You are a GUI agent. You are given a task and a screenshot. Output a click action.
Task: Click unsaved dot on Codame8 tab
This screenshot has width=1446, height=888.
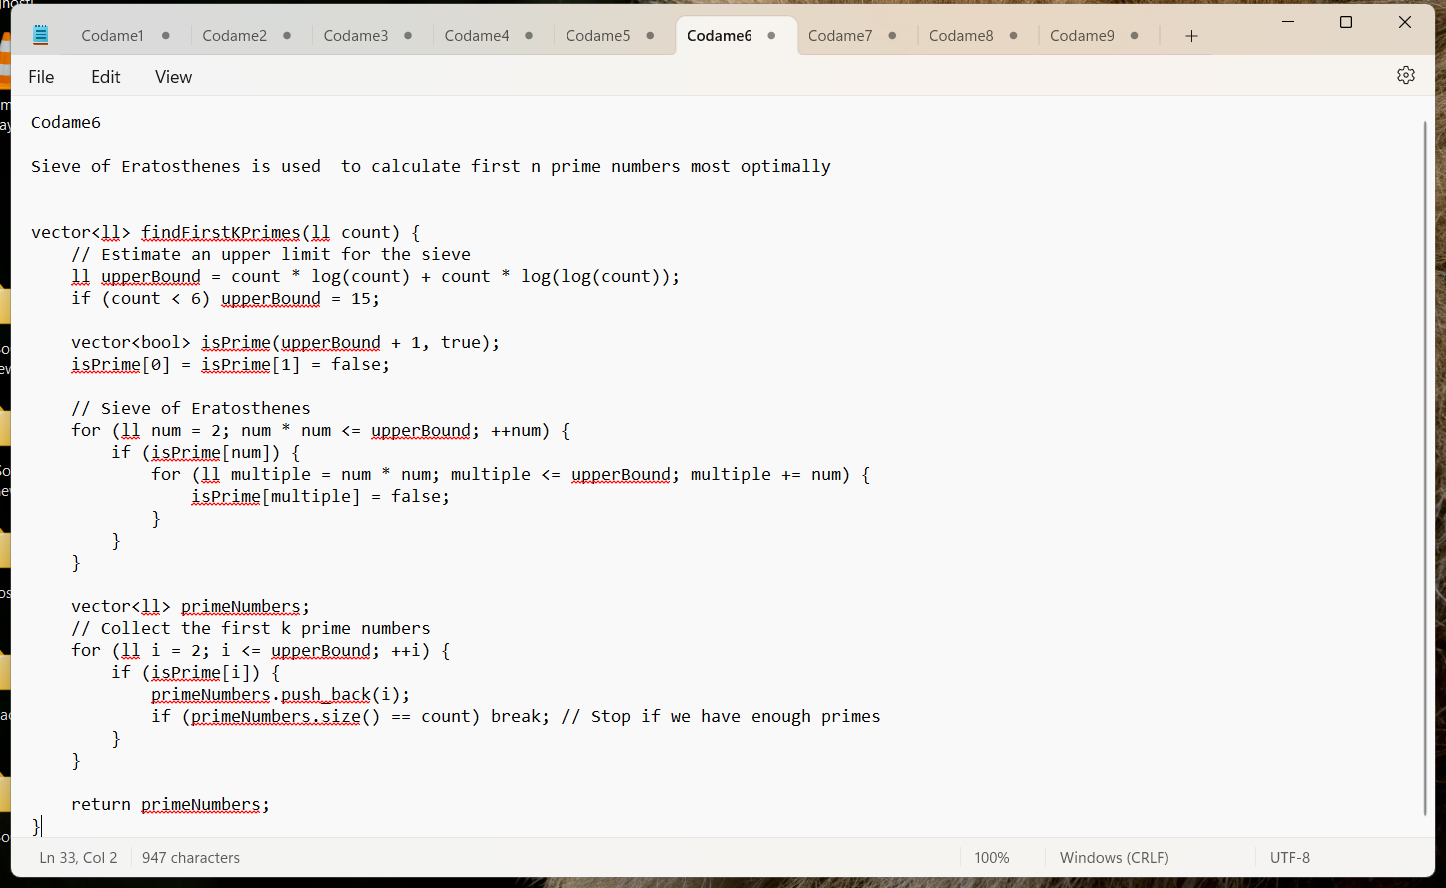coord(1013,36)
